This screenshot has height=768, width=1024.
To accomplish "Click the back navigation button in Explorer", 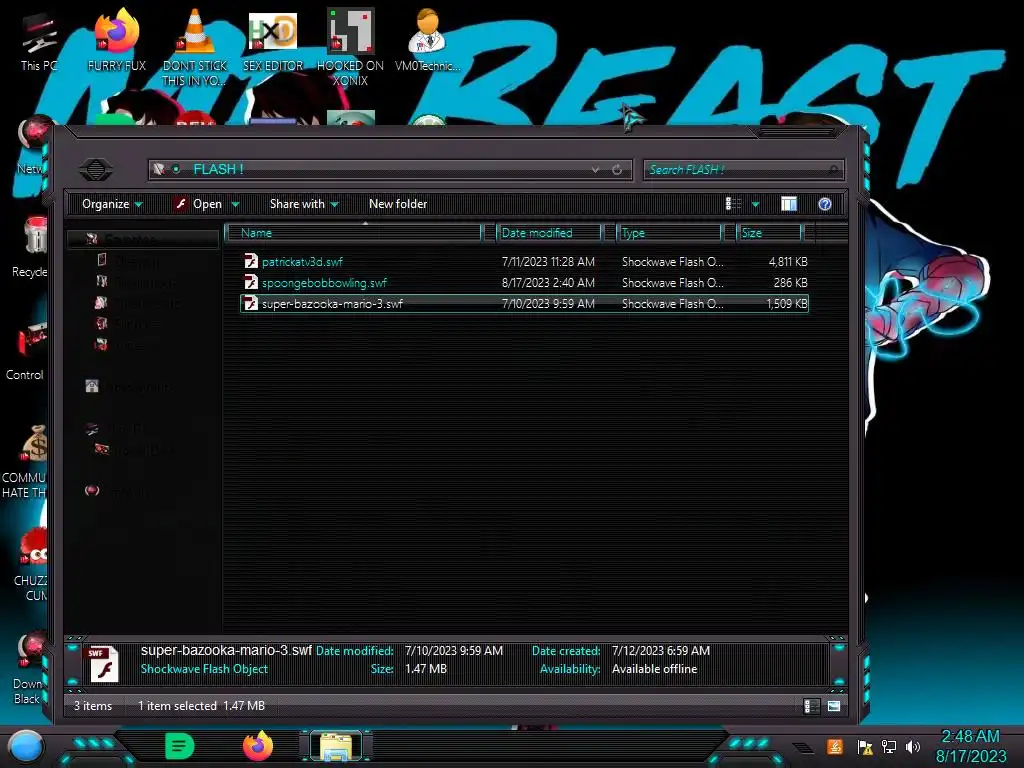I will (95, 170).
